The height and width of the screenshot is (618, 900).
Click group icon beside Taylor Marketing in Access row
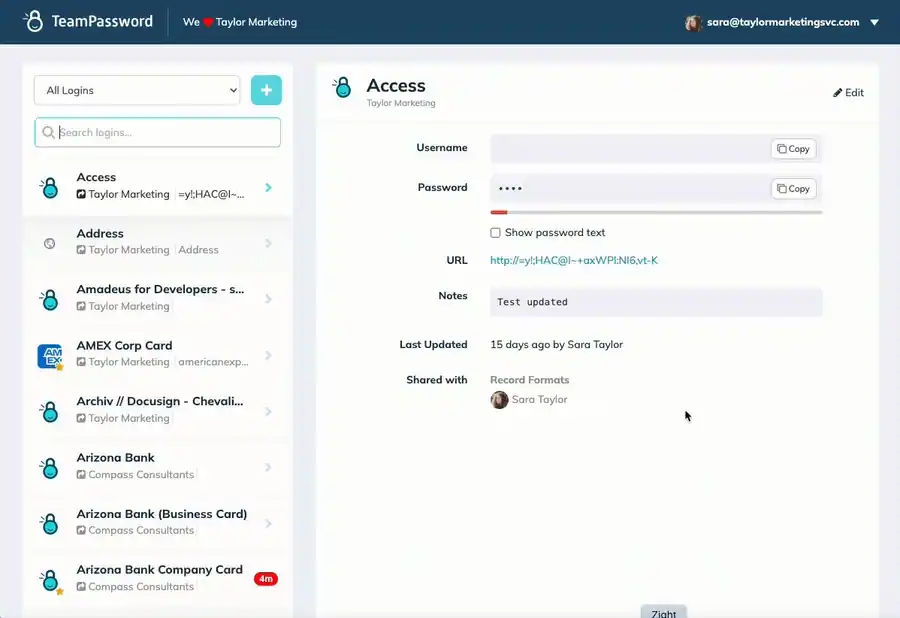tap(81, 195)
